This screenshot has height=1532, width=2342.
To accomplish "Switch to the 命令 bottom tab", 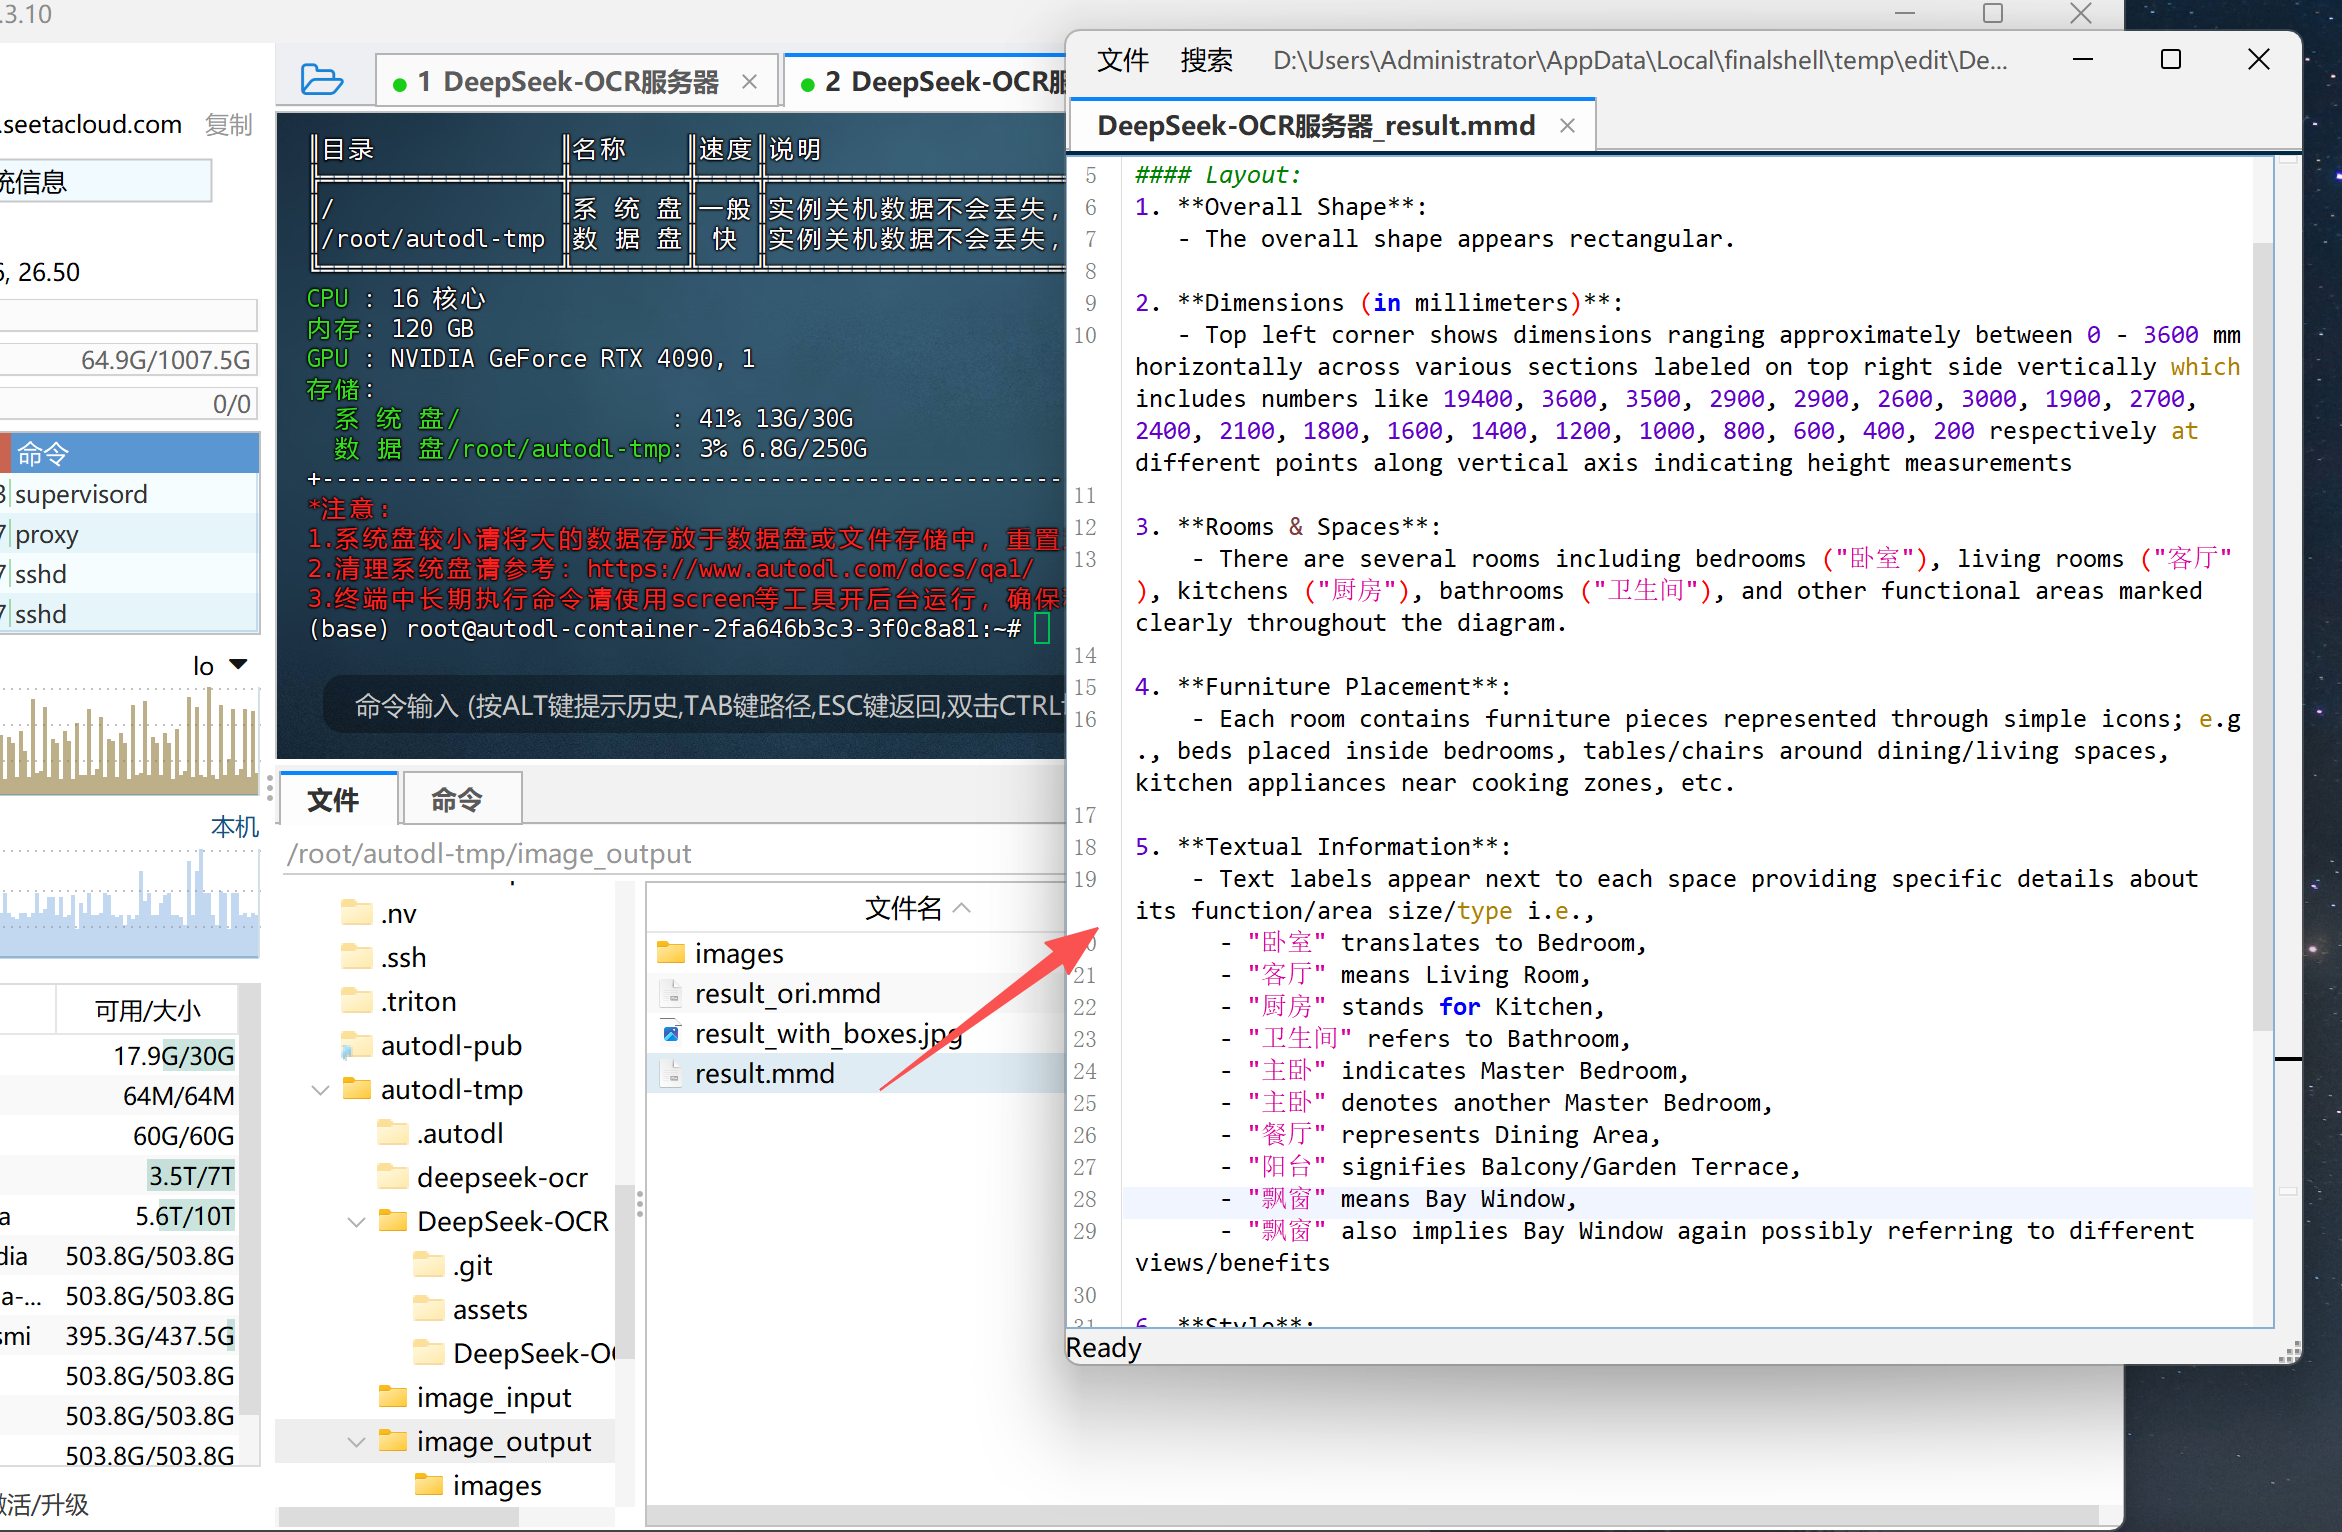I will (457, 799).
